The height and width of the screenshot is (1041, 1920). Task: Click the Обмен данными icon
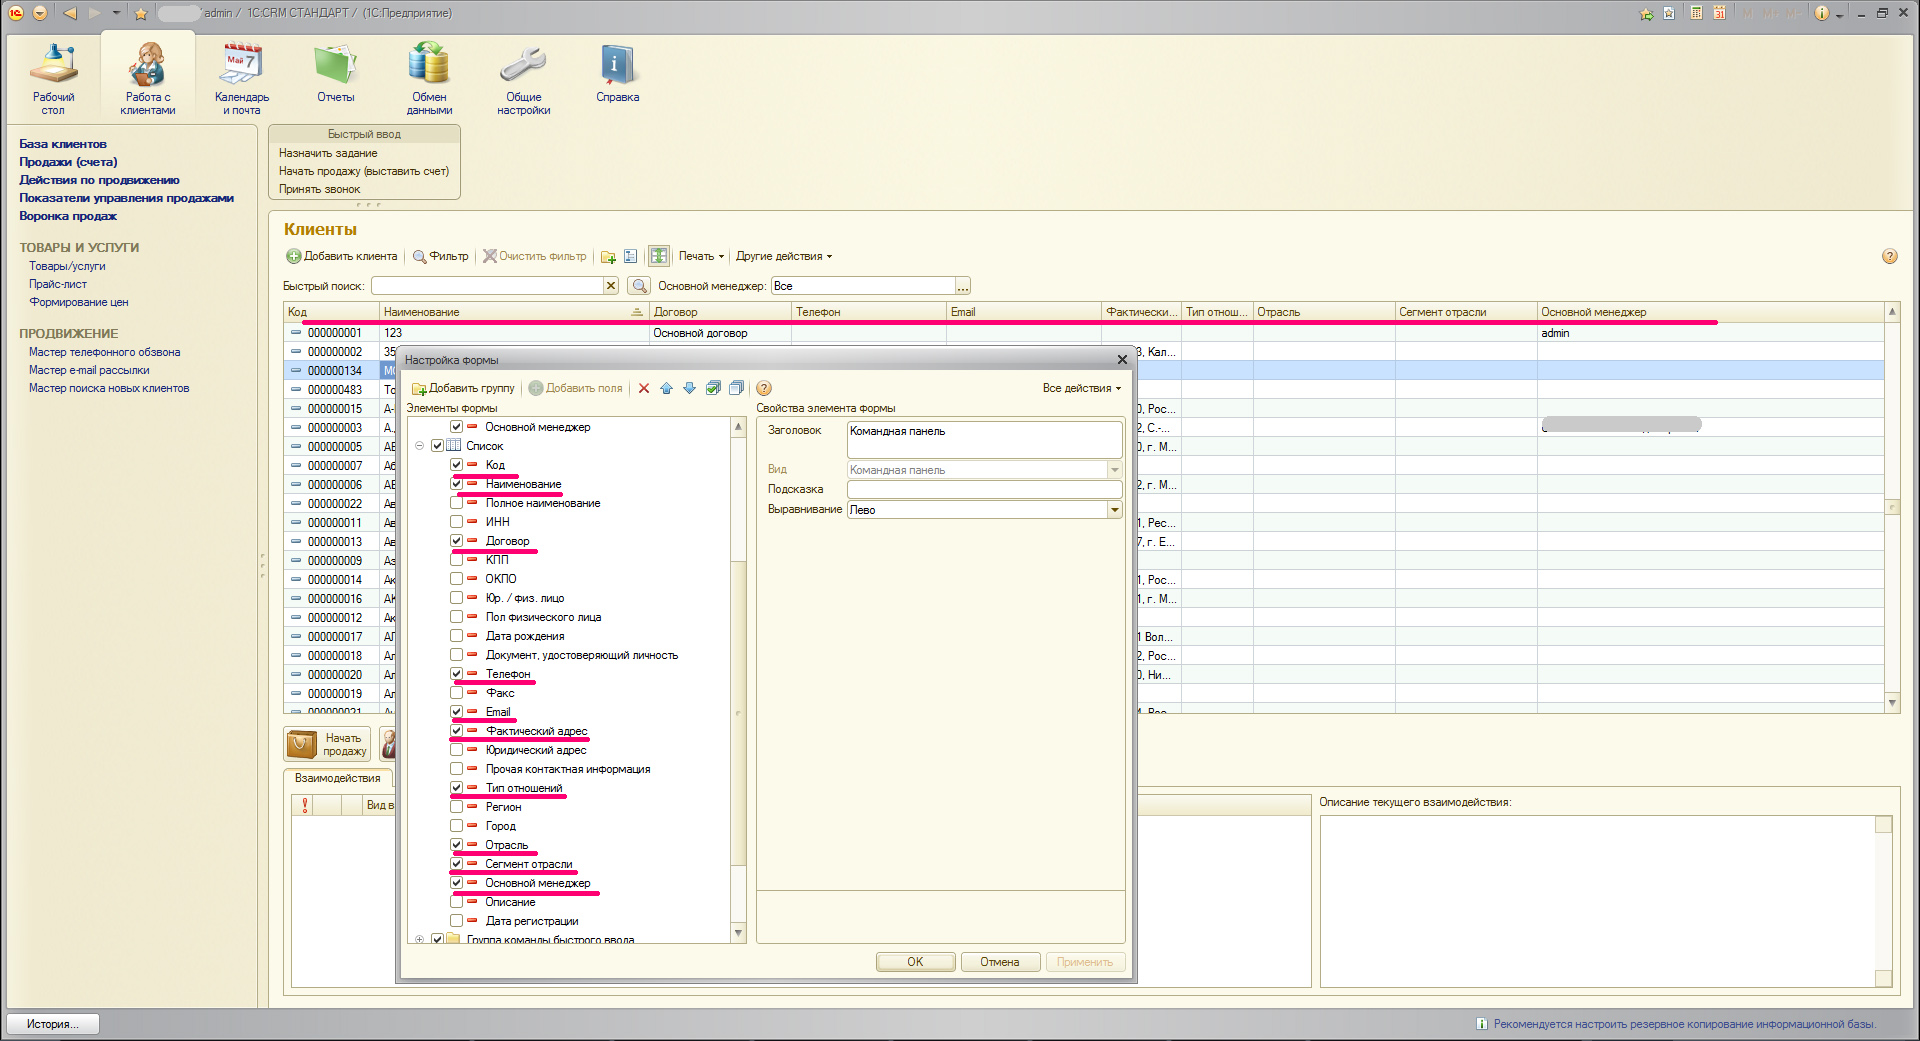click(x=429, y=65)
